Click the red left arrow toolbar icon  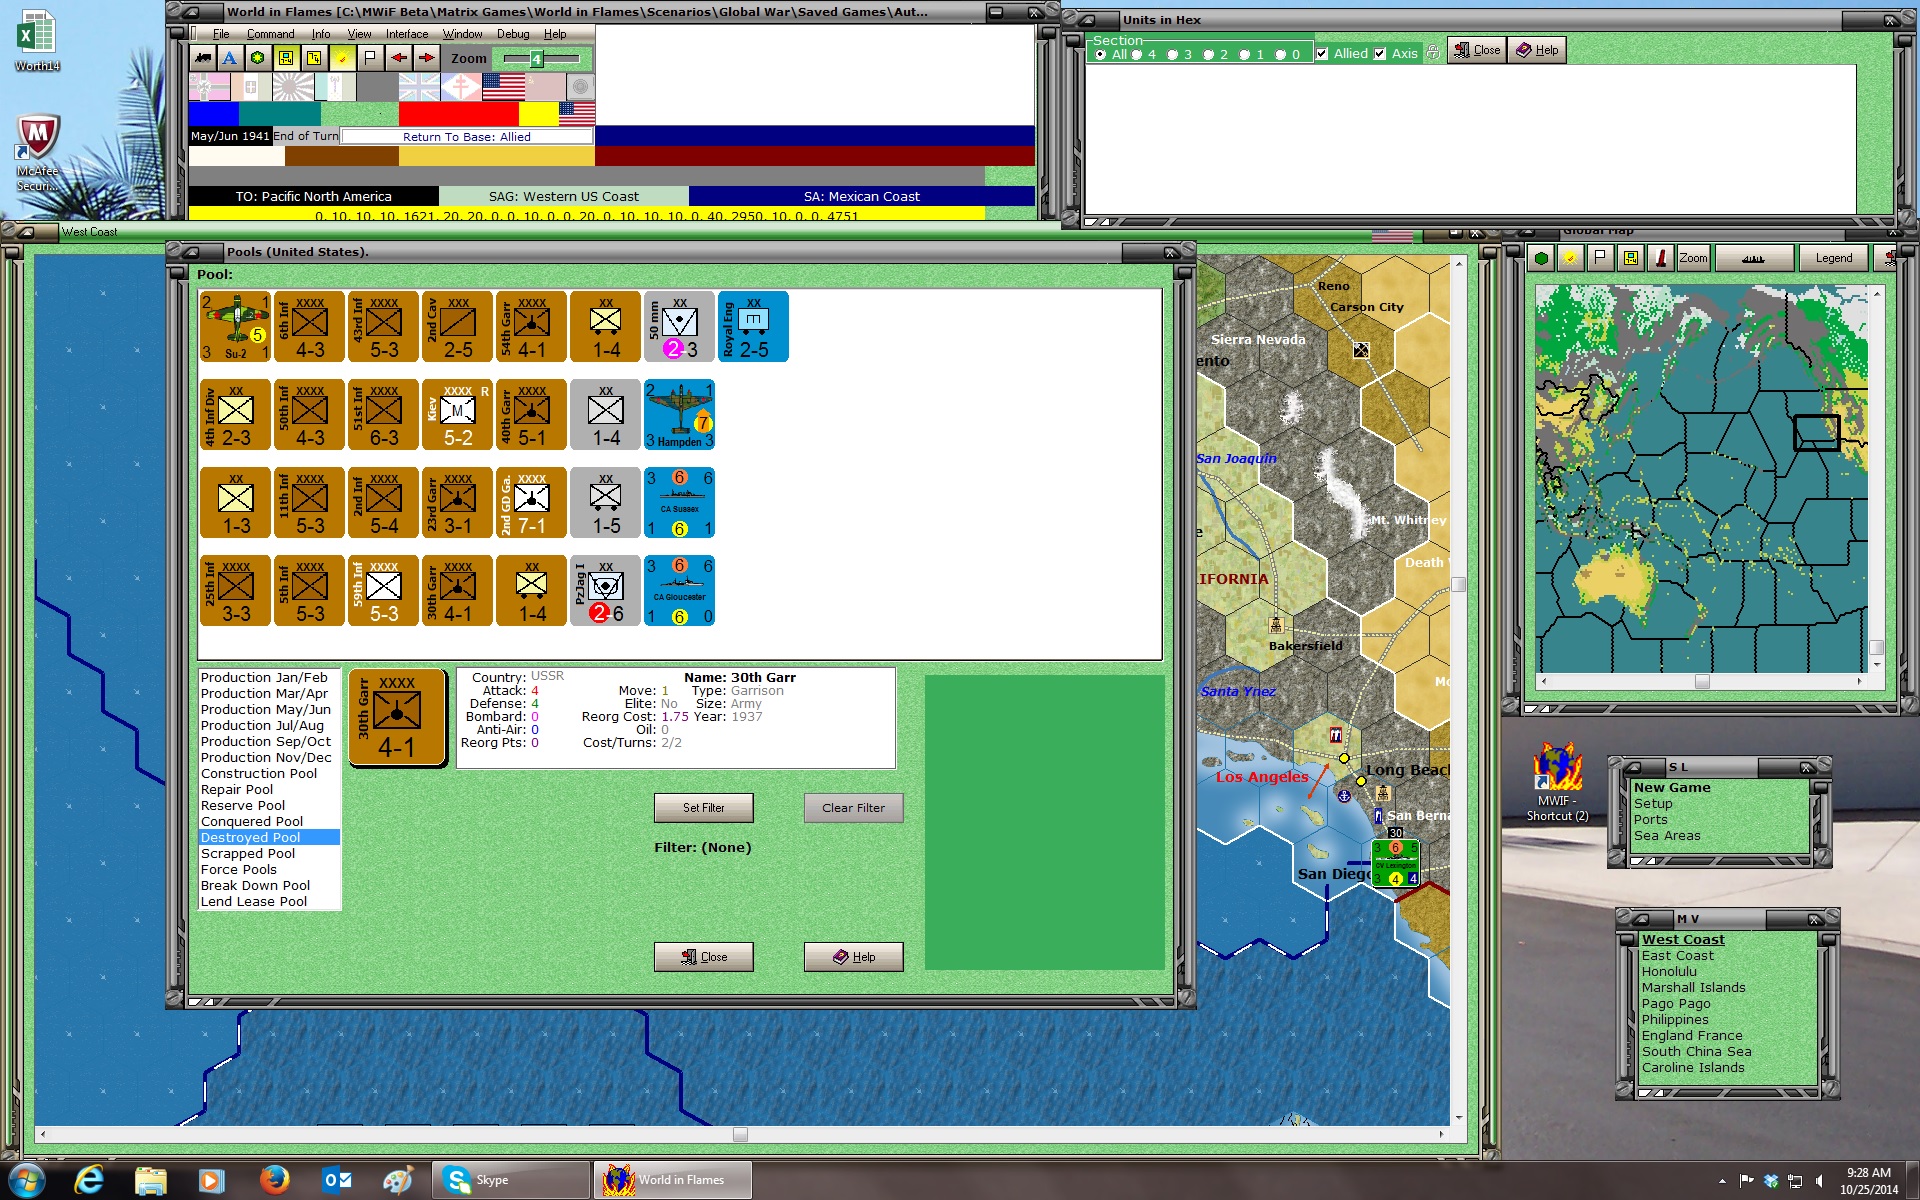398,58
